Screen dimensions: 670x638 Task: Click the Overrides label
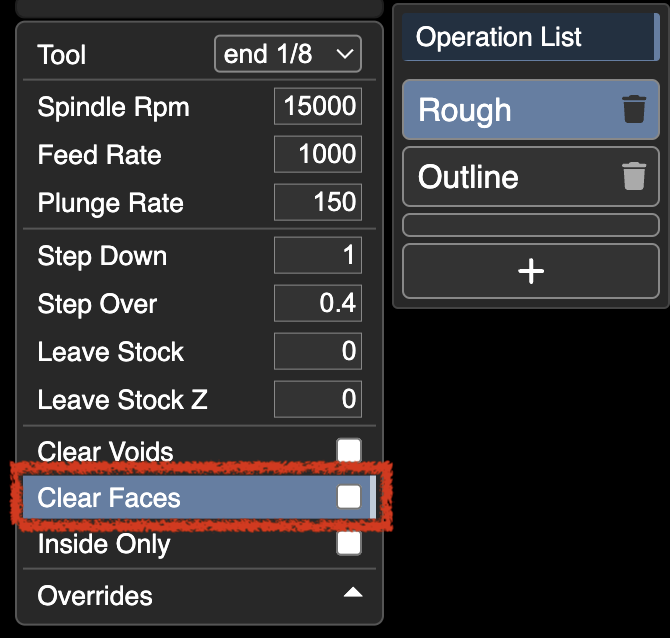(95, 596)
